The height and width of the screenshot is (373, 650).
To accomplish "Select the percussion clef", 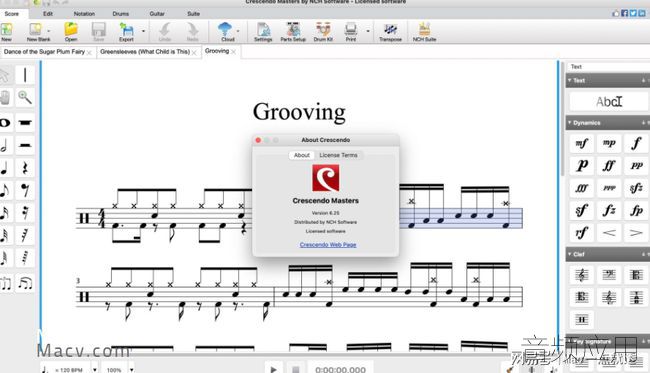I will [582, 320].
